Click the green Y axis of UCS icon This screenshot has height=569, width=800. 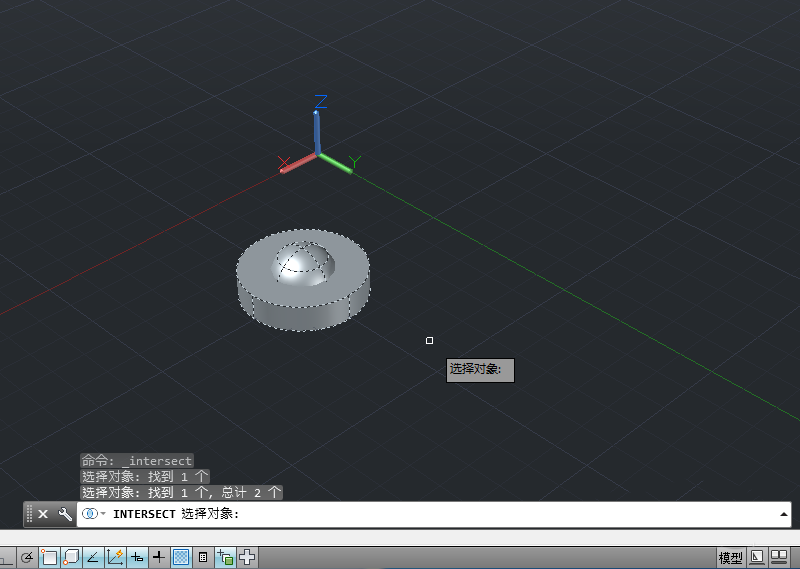point(335,163)
